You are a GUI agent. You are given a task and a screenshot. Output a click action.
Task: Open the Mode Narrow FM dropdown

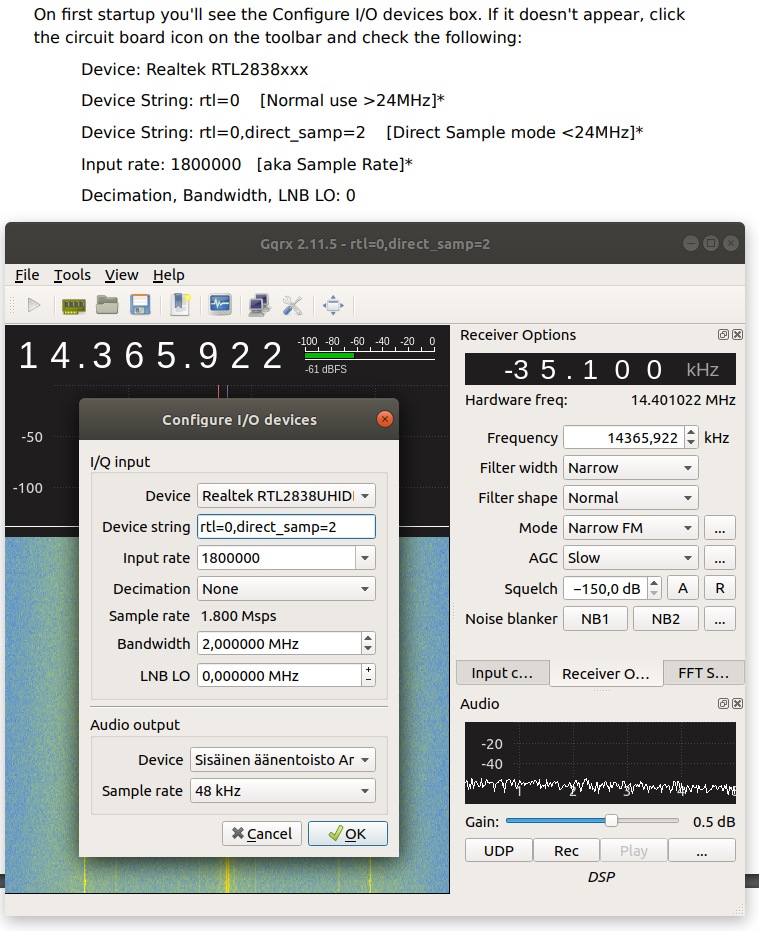pyautogui.click(x=631, y=528)
